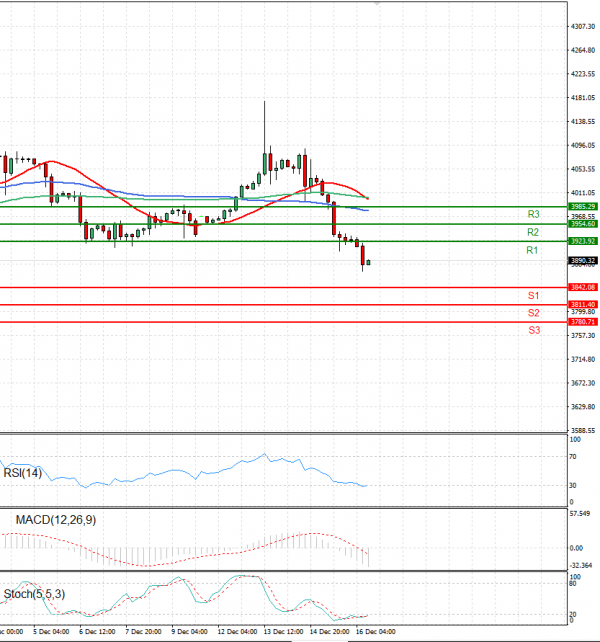600x642 pixels.
Task: Click the 5 Dec 04:00 time label
Action: (51, 632)
